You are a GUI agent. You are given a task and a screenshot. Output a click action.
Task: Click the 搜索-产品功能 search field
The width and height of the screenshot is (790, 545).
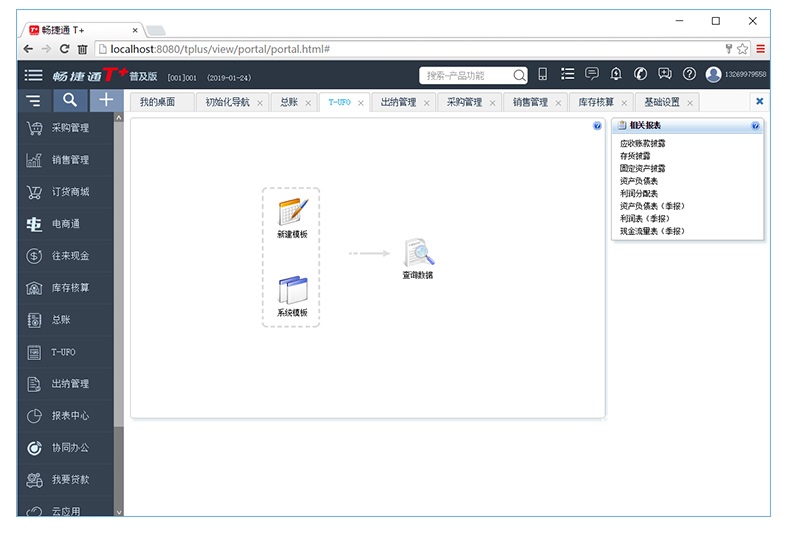pyautogui.click(x=468, y=75)
